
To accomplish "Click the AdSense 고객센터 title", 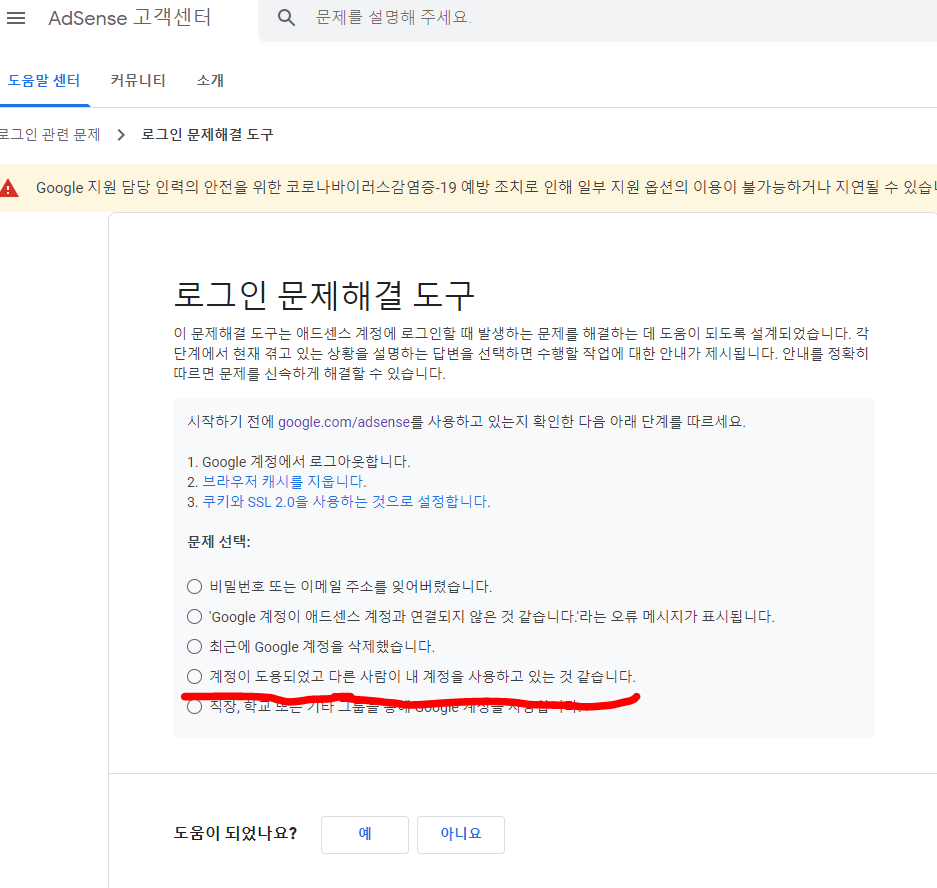I will click(x=130, y=17).
